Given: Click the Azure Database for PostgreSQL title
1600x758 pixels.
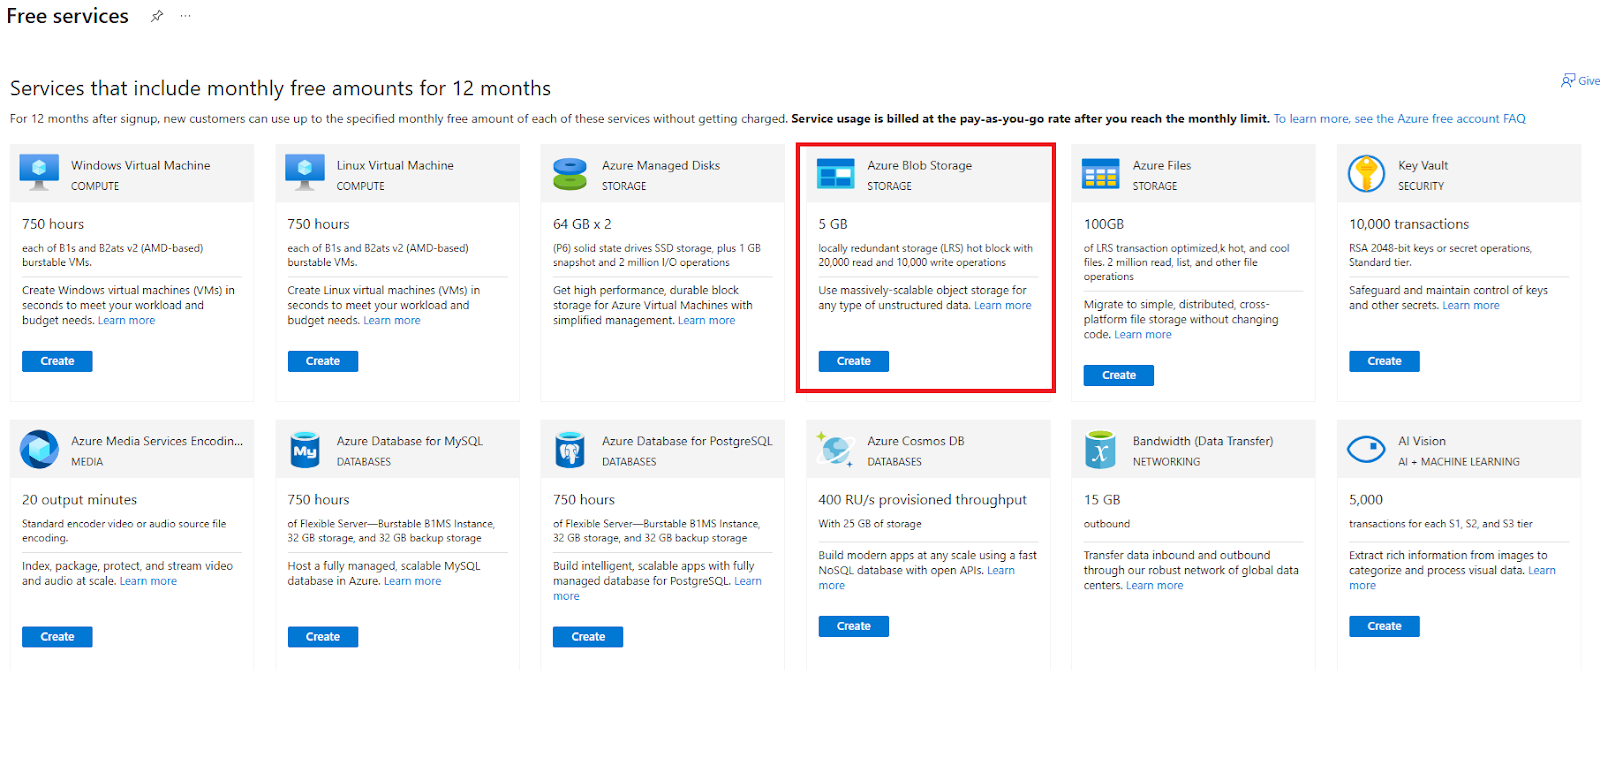Looking at the screenshot, I should click(x=687, y=441).
